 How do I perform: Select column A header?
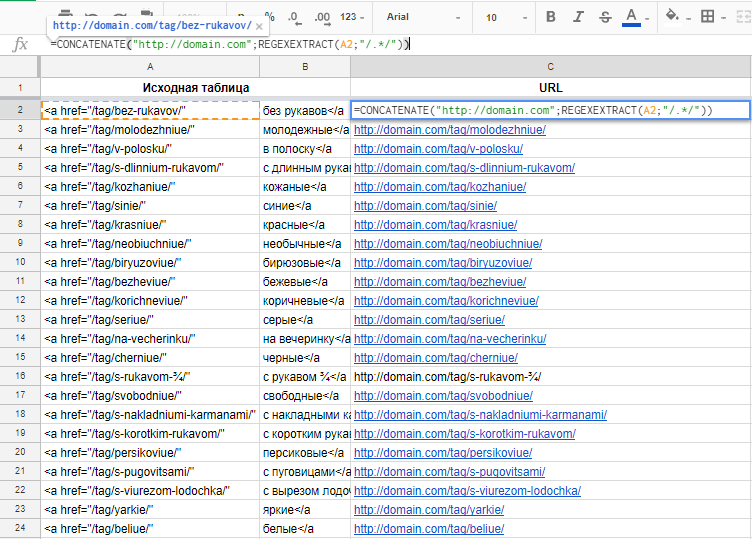pyautogui.click(x=150, y=67)
